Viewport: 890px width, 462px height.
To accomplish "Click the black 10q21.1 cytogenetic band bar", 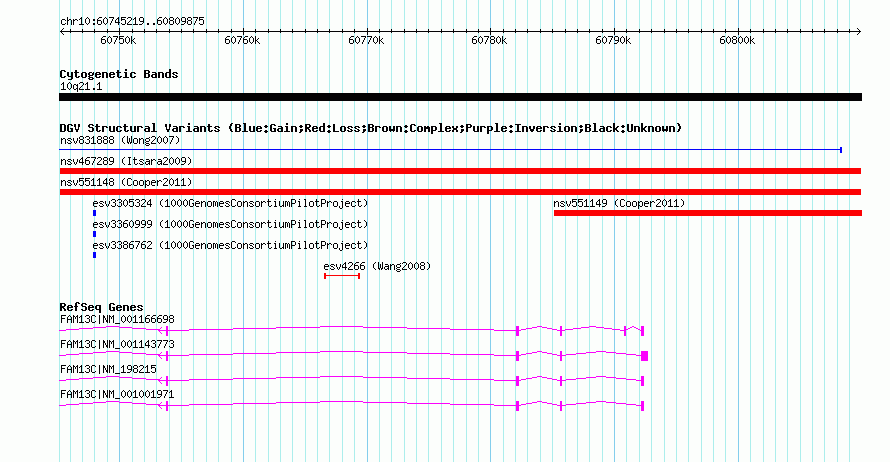I will pos(460,97).
